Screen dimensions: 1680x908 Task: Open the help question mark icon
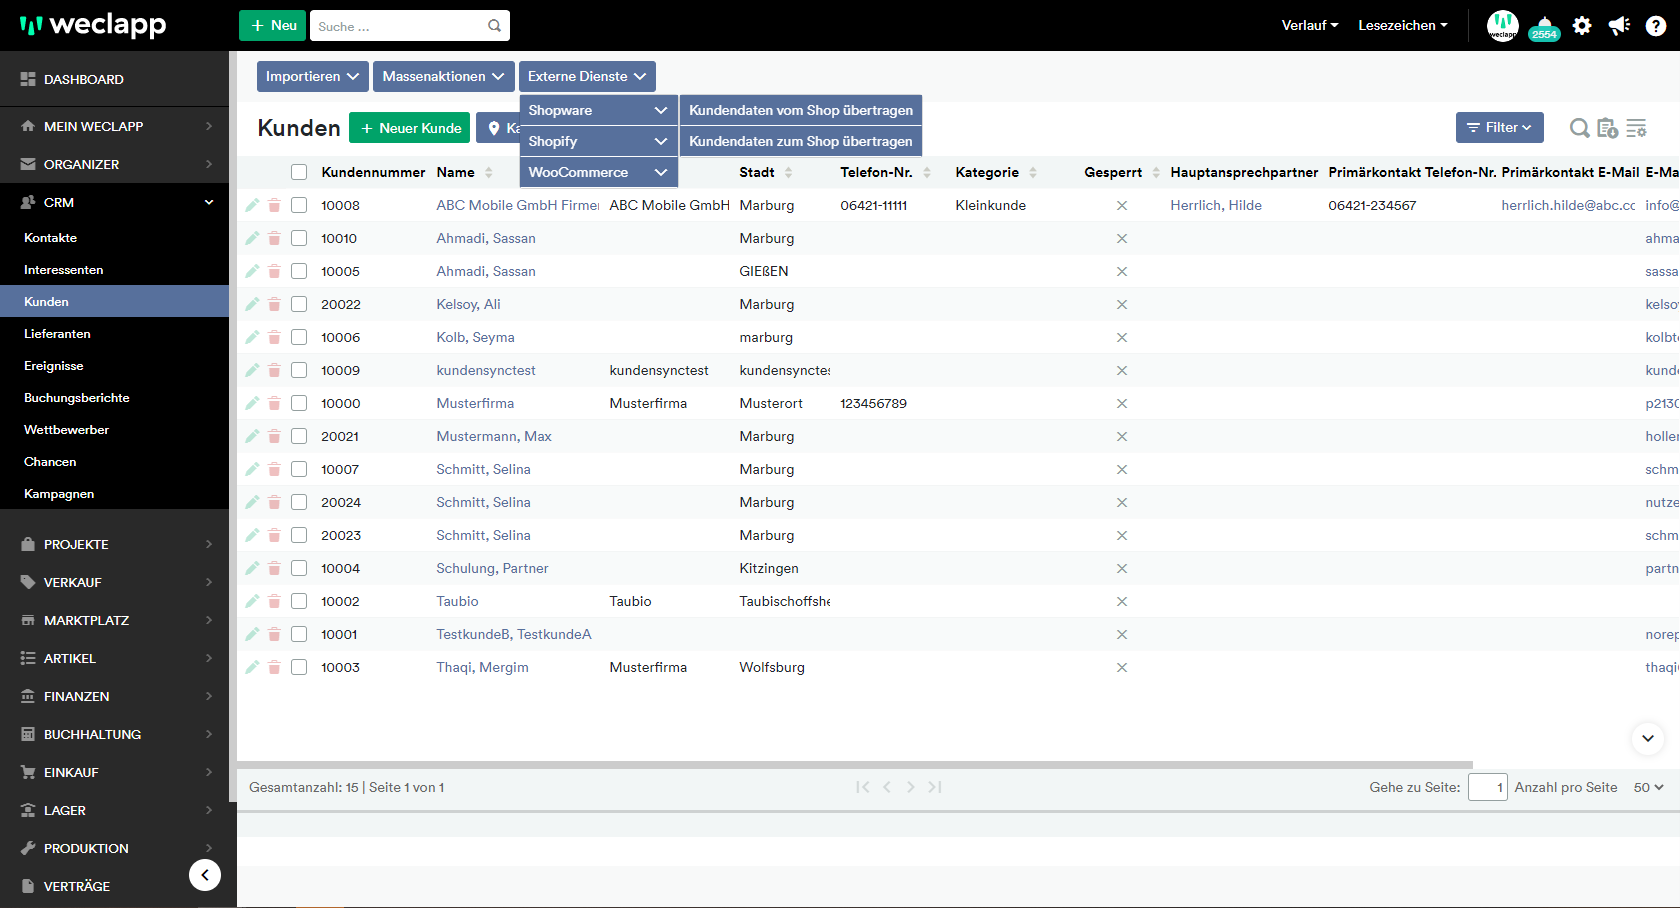click(1656, 26)
